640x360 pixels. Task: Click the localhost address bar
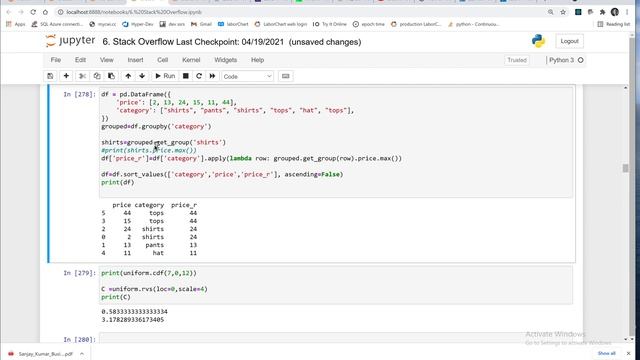[302, 12]
